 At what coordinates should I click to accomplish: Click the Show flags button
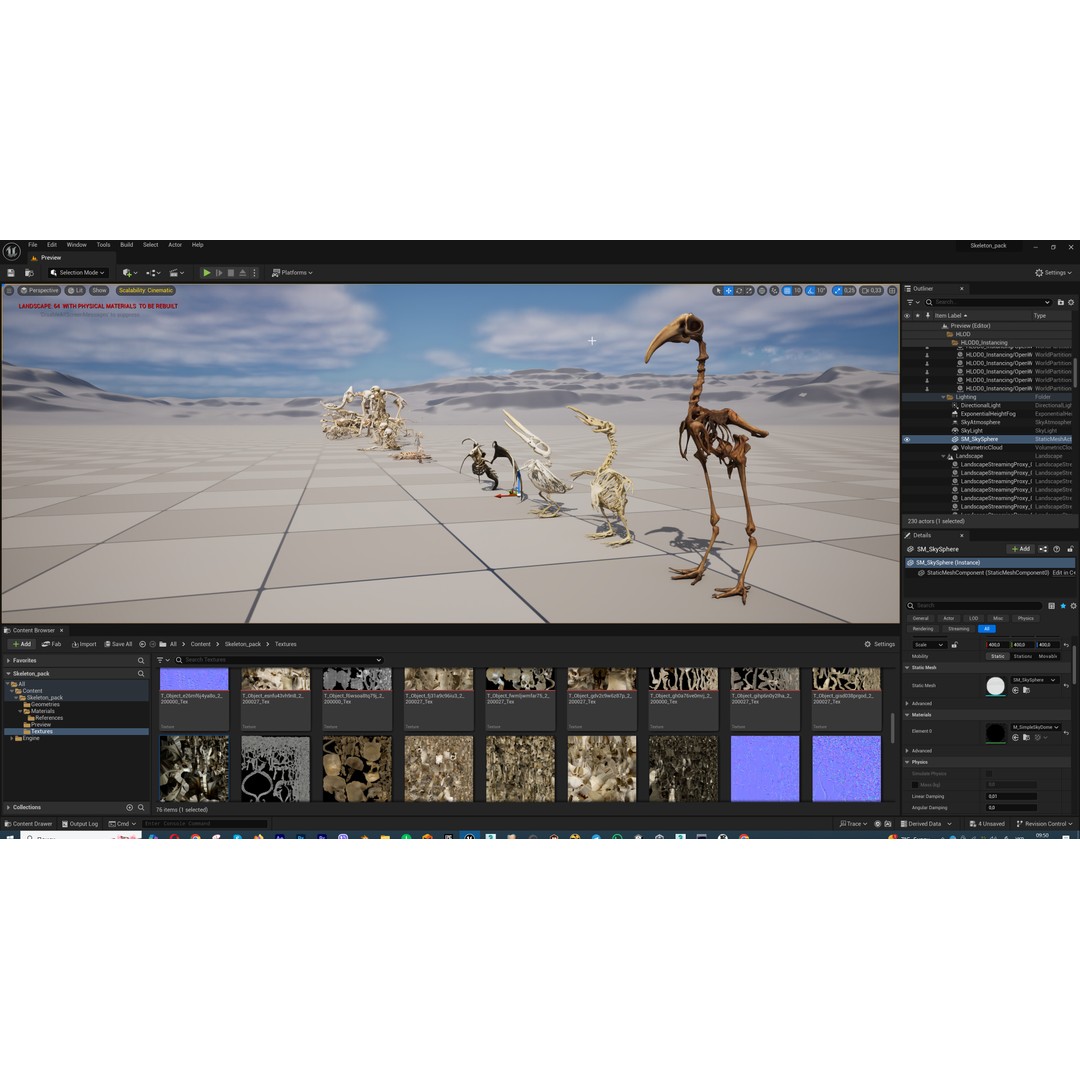pyautogui.click(x=100, y=291)
